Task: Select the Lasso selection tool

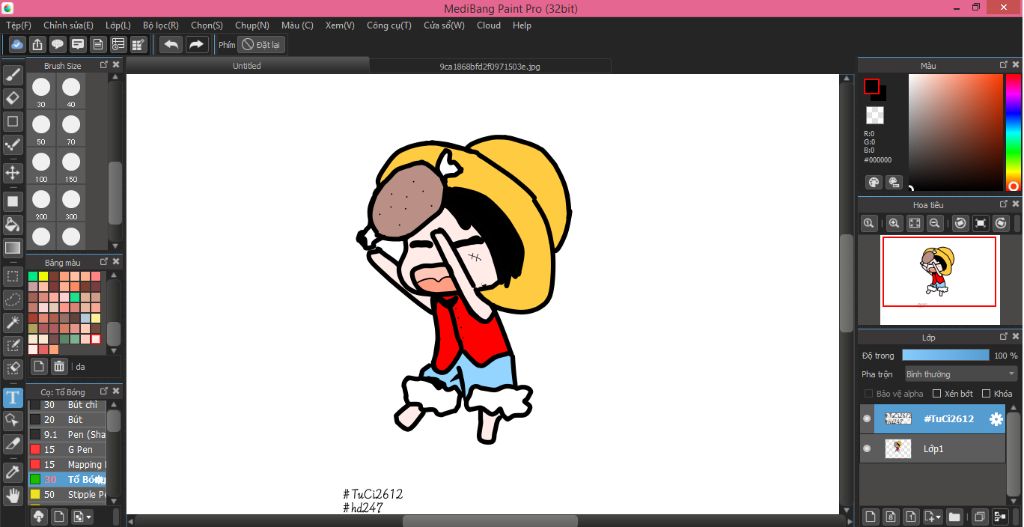Action: (x=12, y=299)
